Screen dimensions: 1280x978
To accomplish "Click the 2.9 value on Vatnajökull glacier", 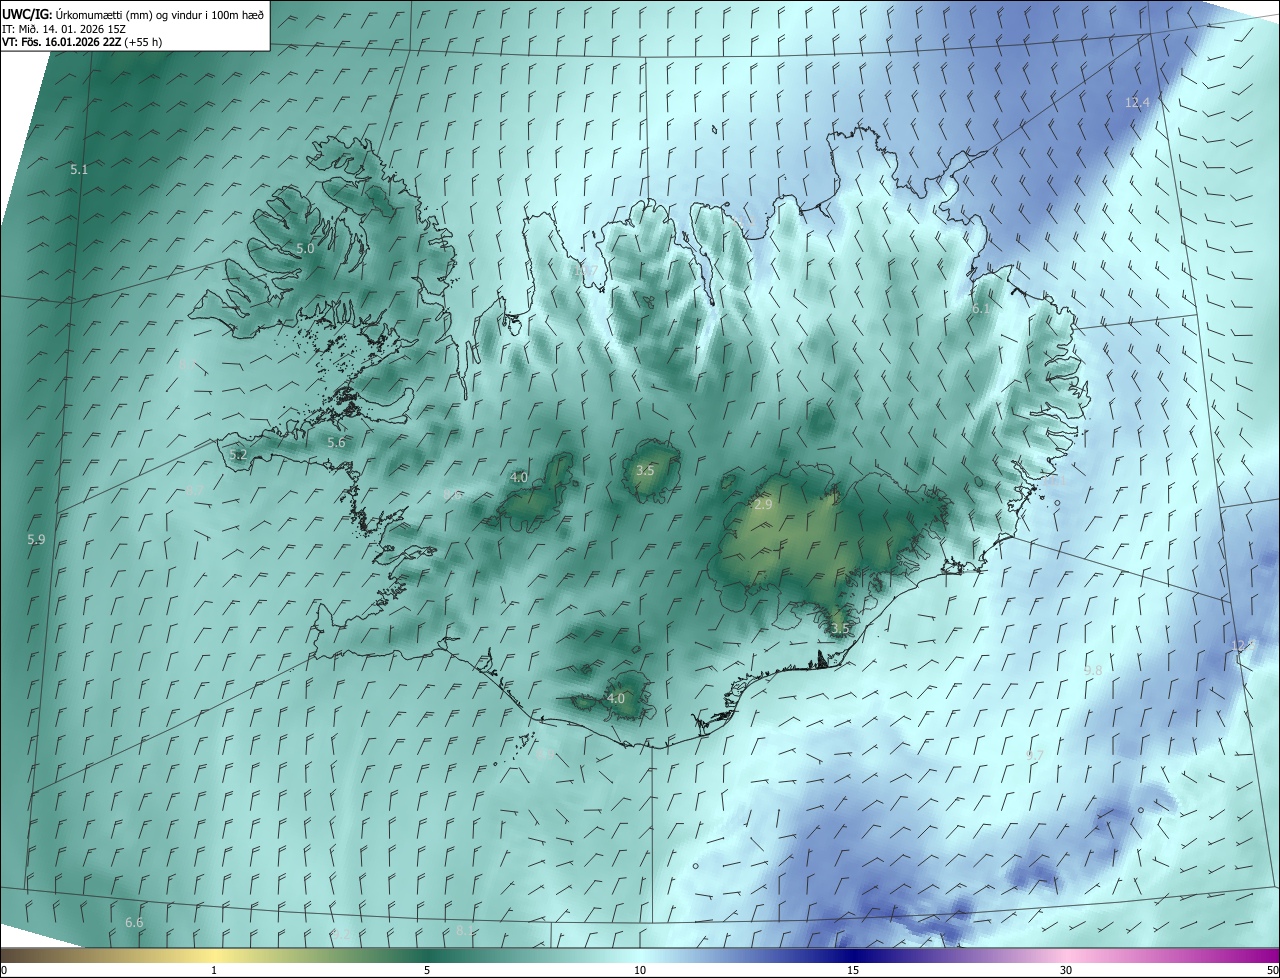I will point(762,505).
